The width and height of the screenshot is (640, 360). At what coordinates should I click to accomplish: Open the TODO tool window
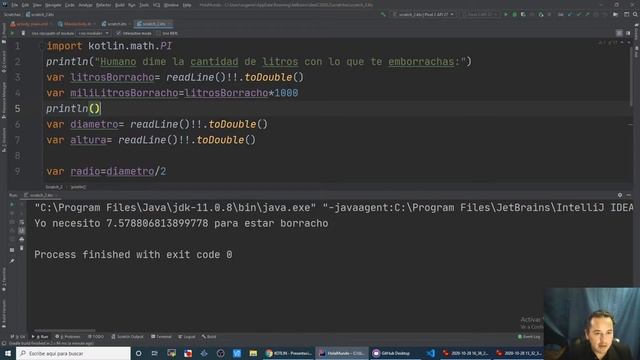(x=96, y=337)
